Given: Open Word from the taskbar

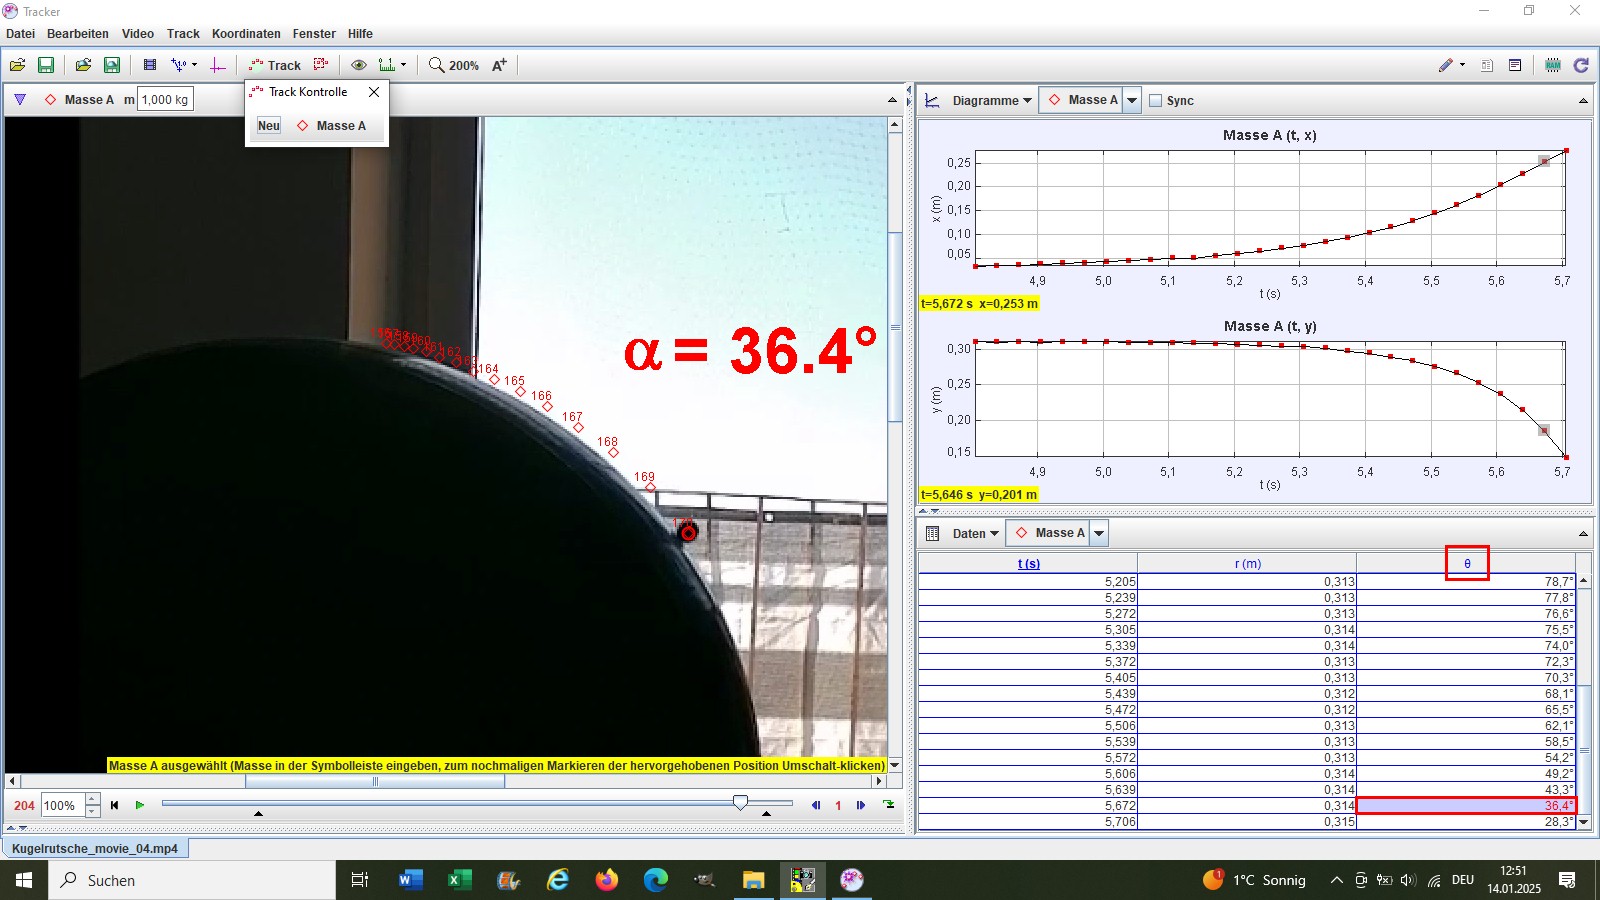Looking at the screenshot, I should coord(410,880).
